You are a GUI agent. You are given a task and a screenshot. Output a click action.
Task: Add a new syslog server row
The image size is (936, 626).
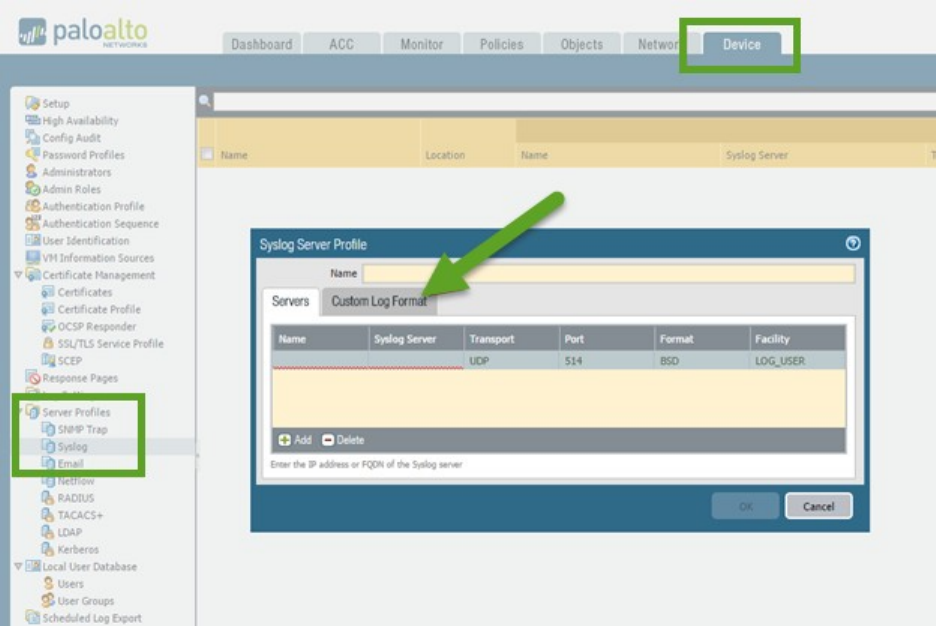(x=295, y=440)
